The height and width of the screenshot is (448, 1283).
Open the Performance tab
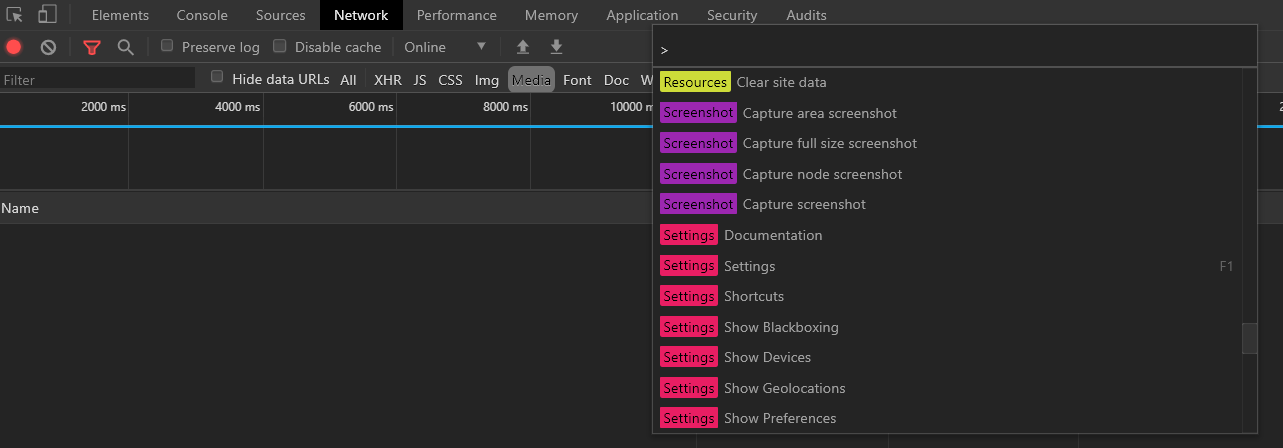456,15
